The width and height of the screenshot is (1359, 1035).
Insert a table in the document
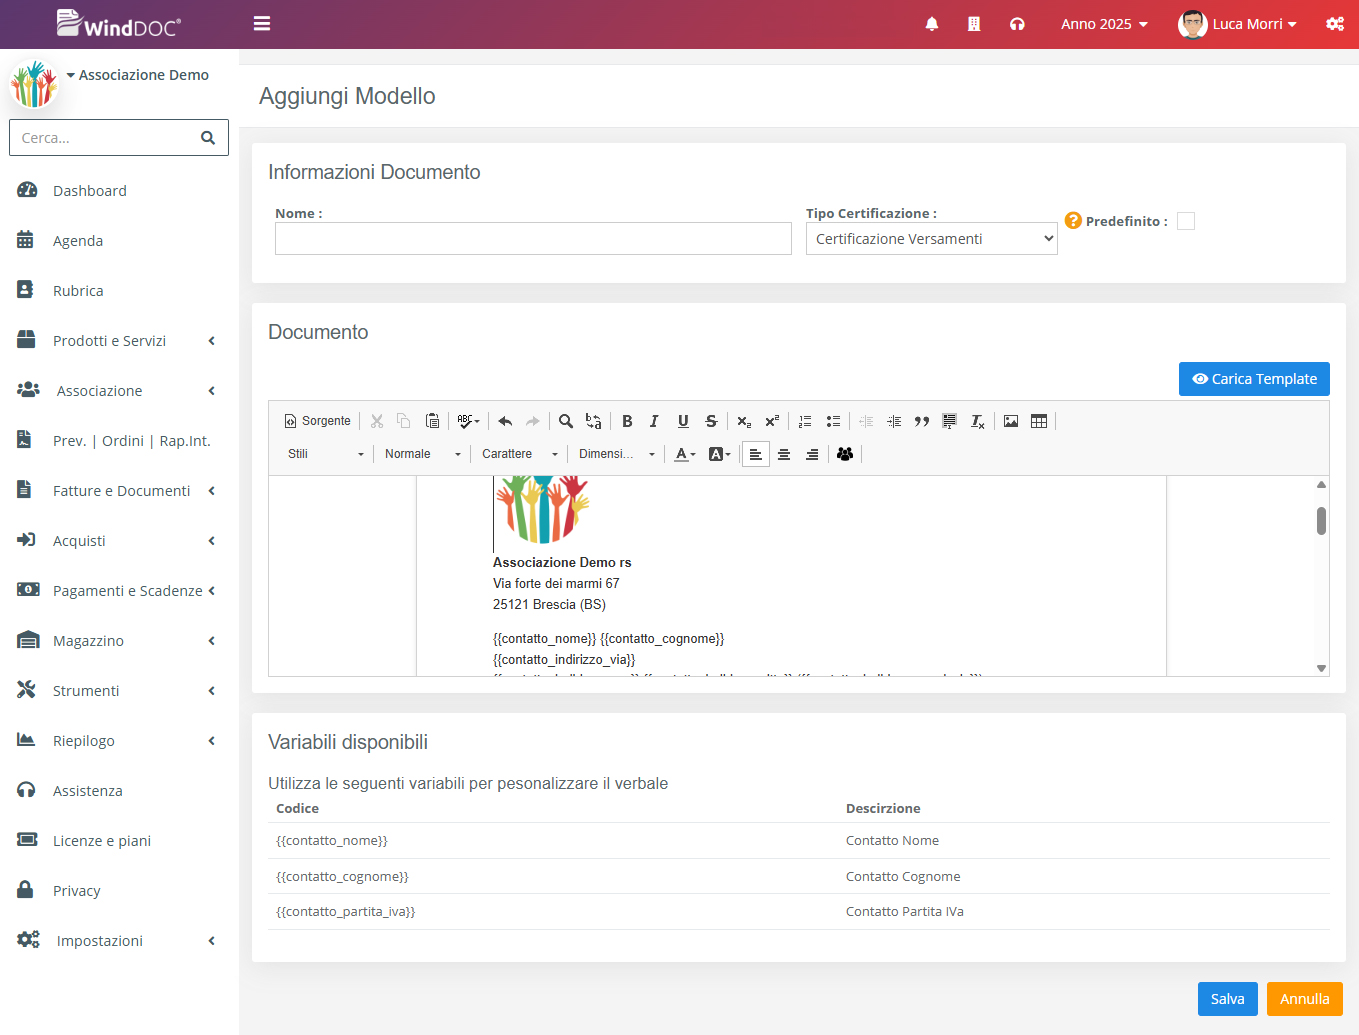(x=1039, y=421)
